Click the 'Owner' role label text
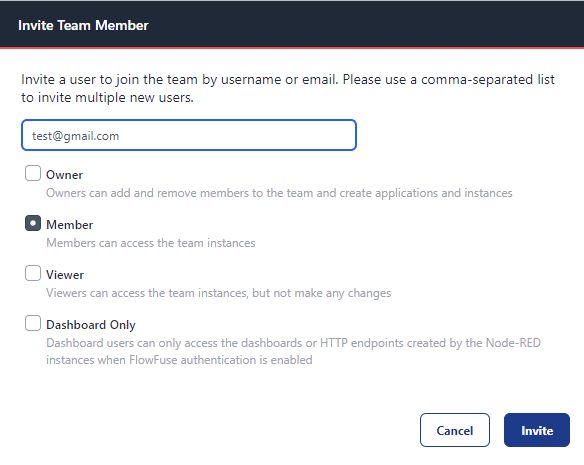The height and width of the screenshot is (465, 584). point(64,175)
